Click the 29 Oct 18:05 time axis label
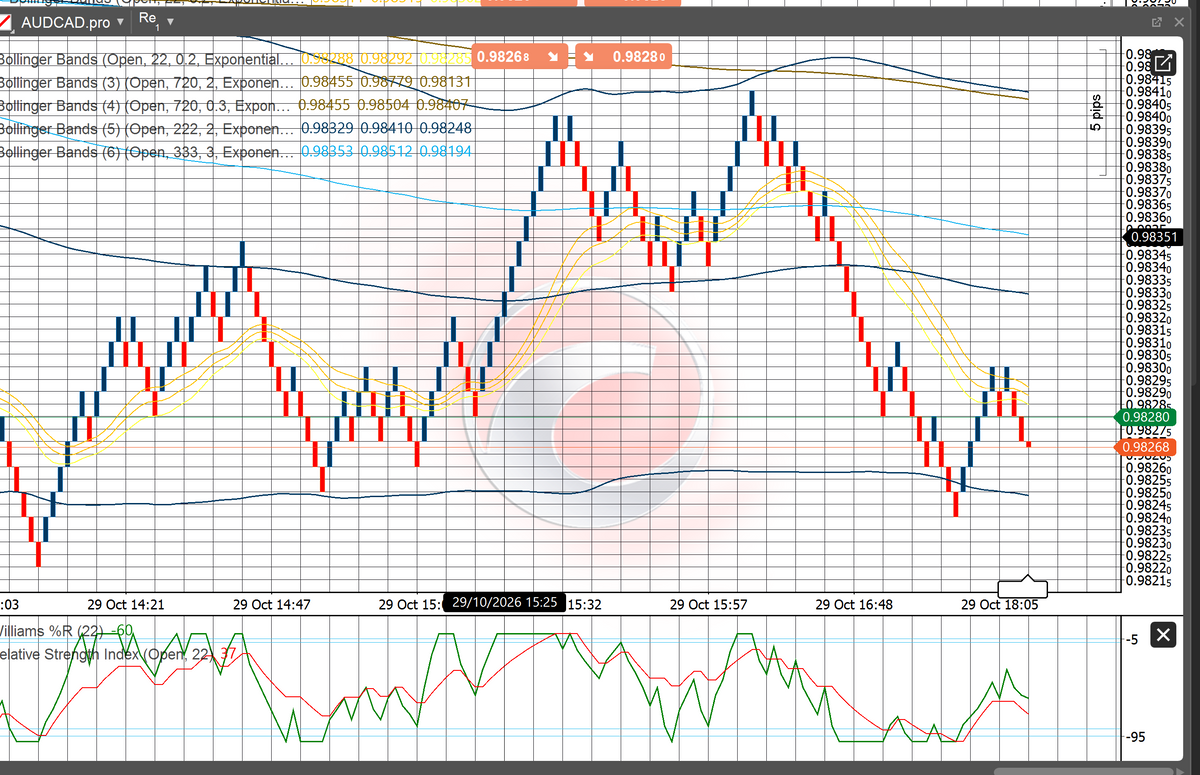The height and width of the screenshot is (775, 1200). [x=1001, y=605]
